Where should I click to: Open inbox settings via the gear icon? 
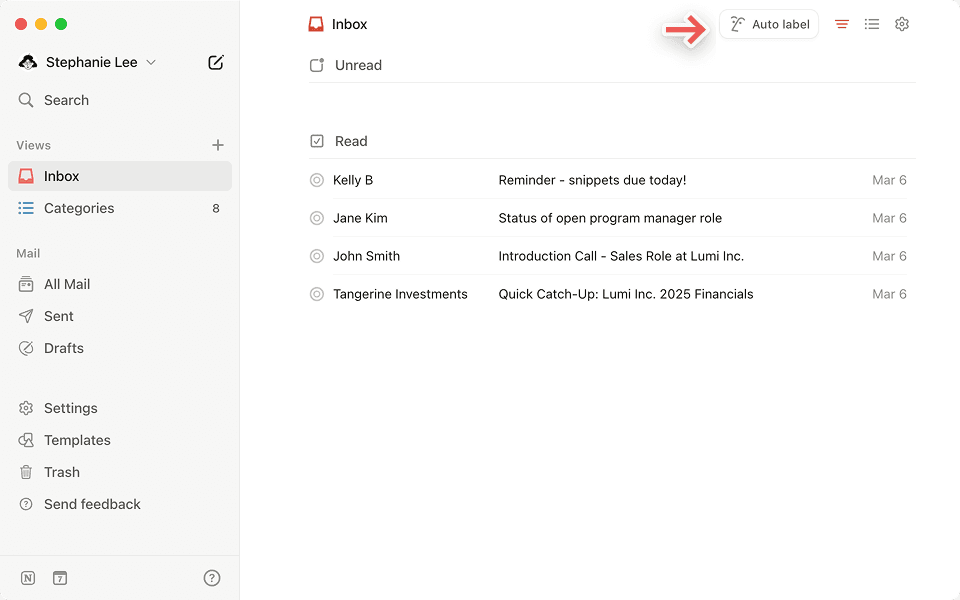901,23
